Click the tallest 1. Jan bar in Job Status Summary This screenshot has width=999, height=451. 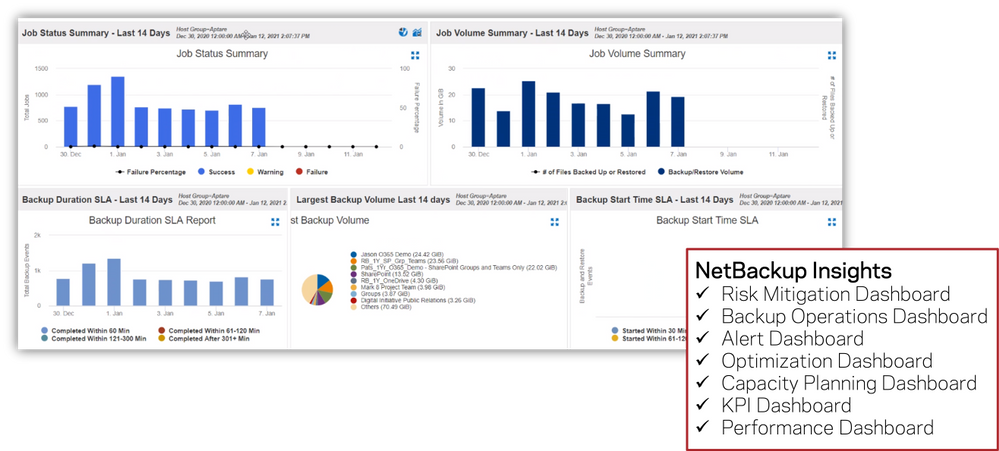118,112
